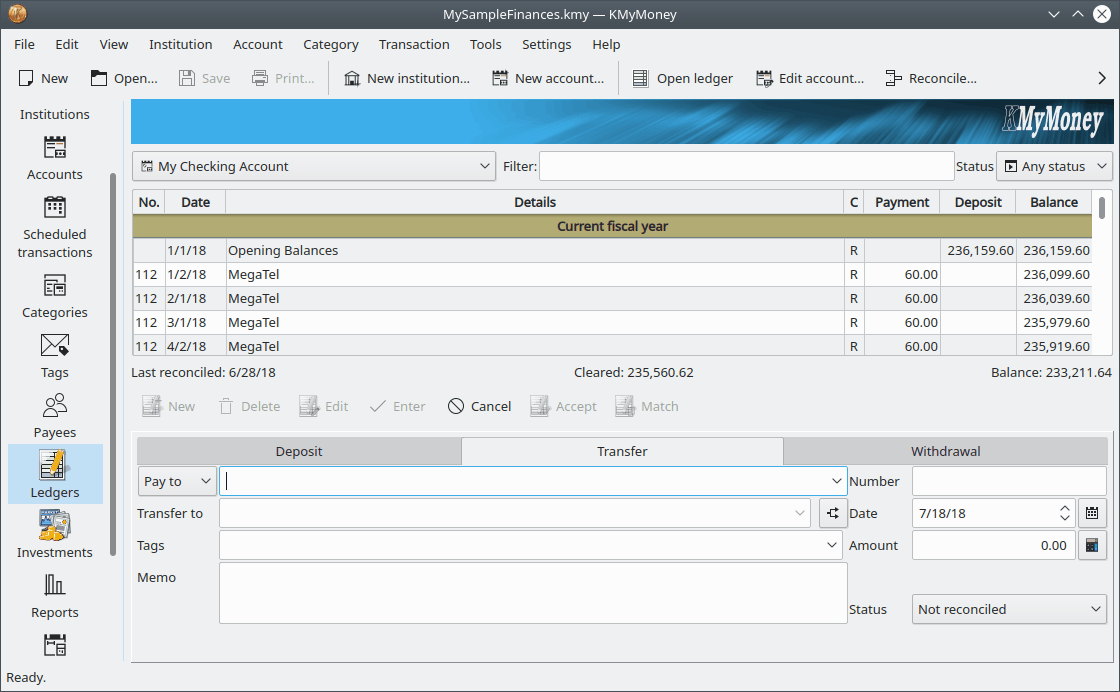Click Open ledger in the toolbar
This screenshot has height=692, width=1120.
click(x=683, y=79)
